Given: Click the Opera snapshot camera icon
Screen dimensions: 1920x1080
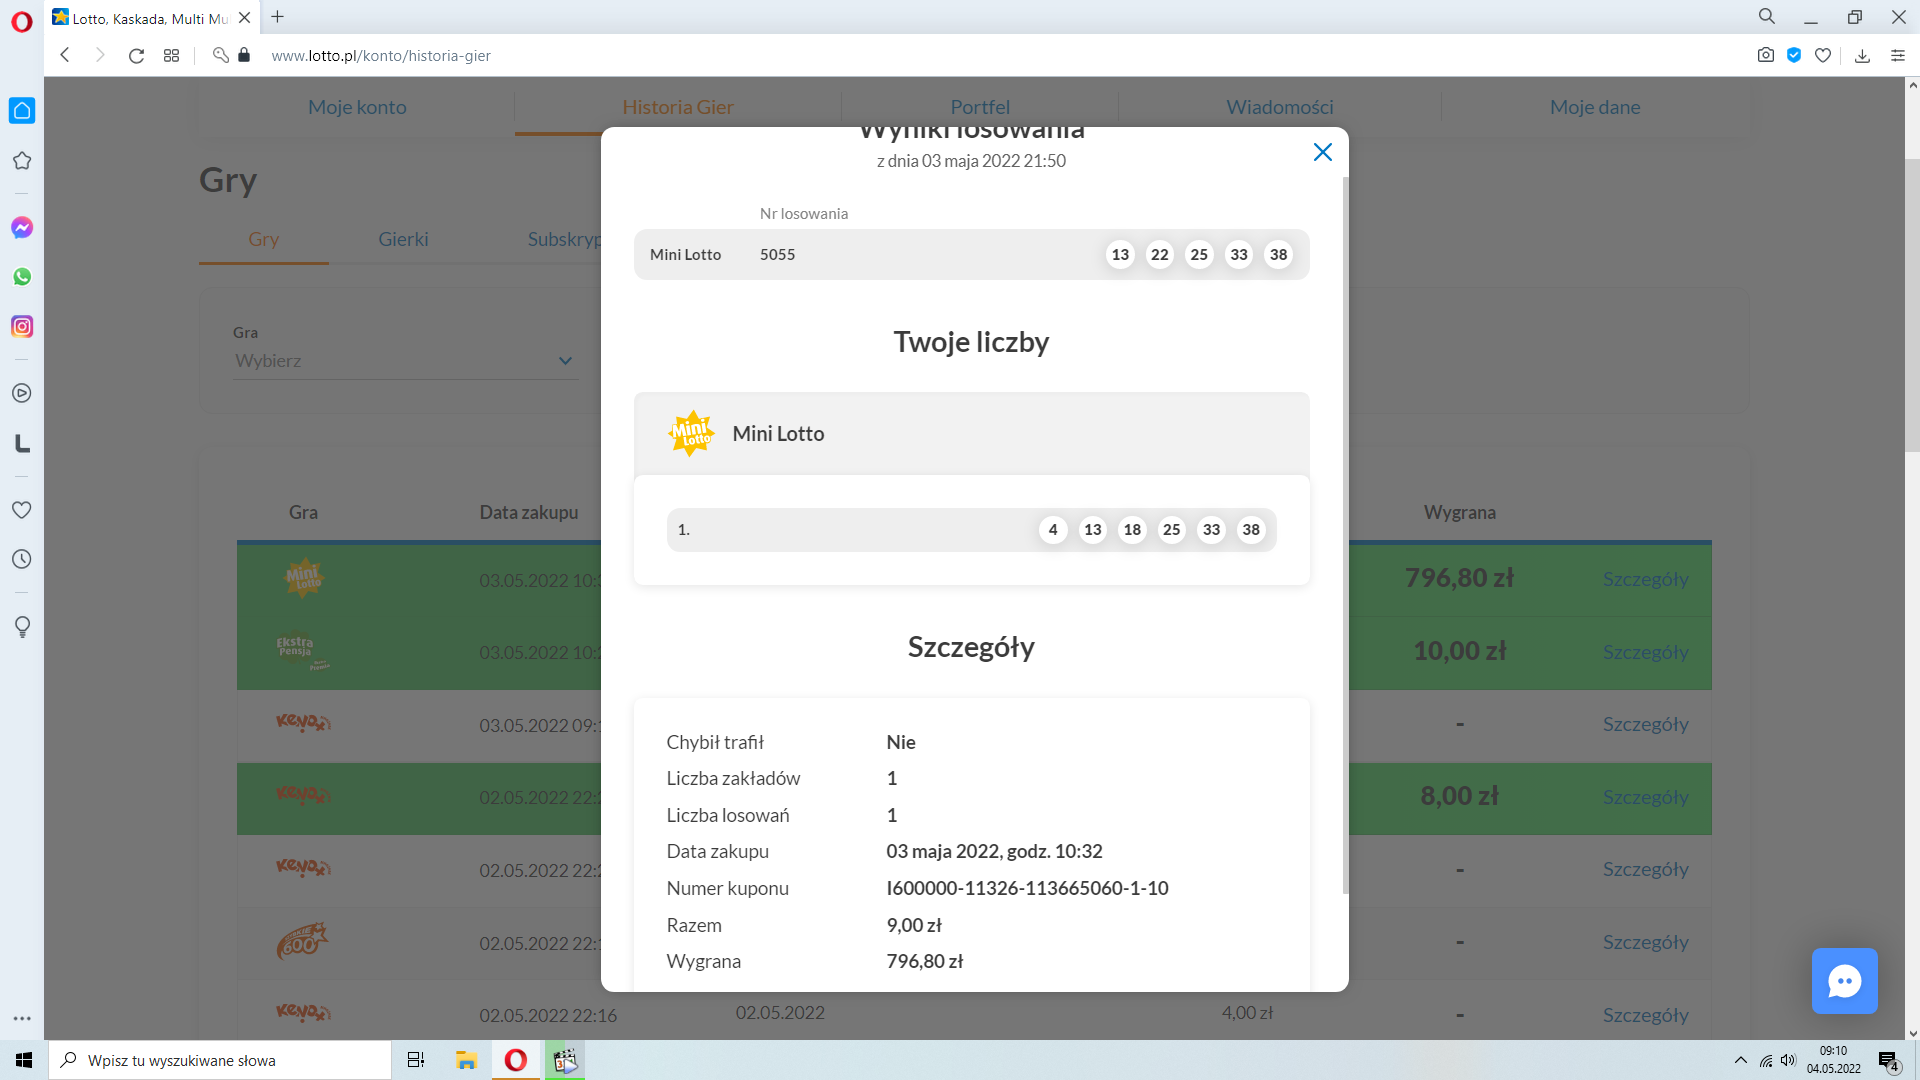Looking at the screenshot, I should tap(1765, 56).
